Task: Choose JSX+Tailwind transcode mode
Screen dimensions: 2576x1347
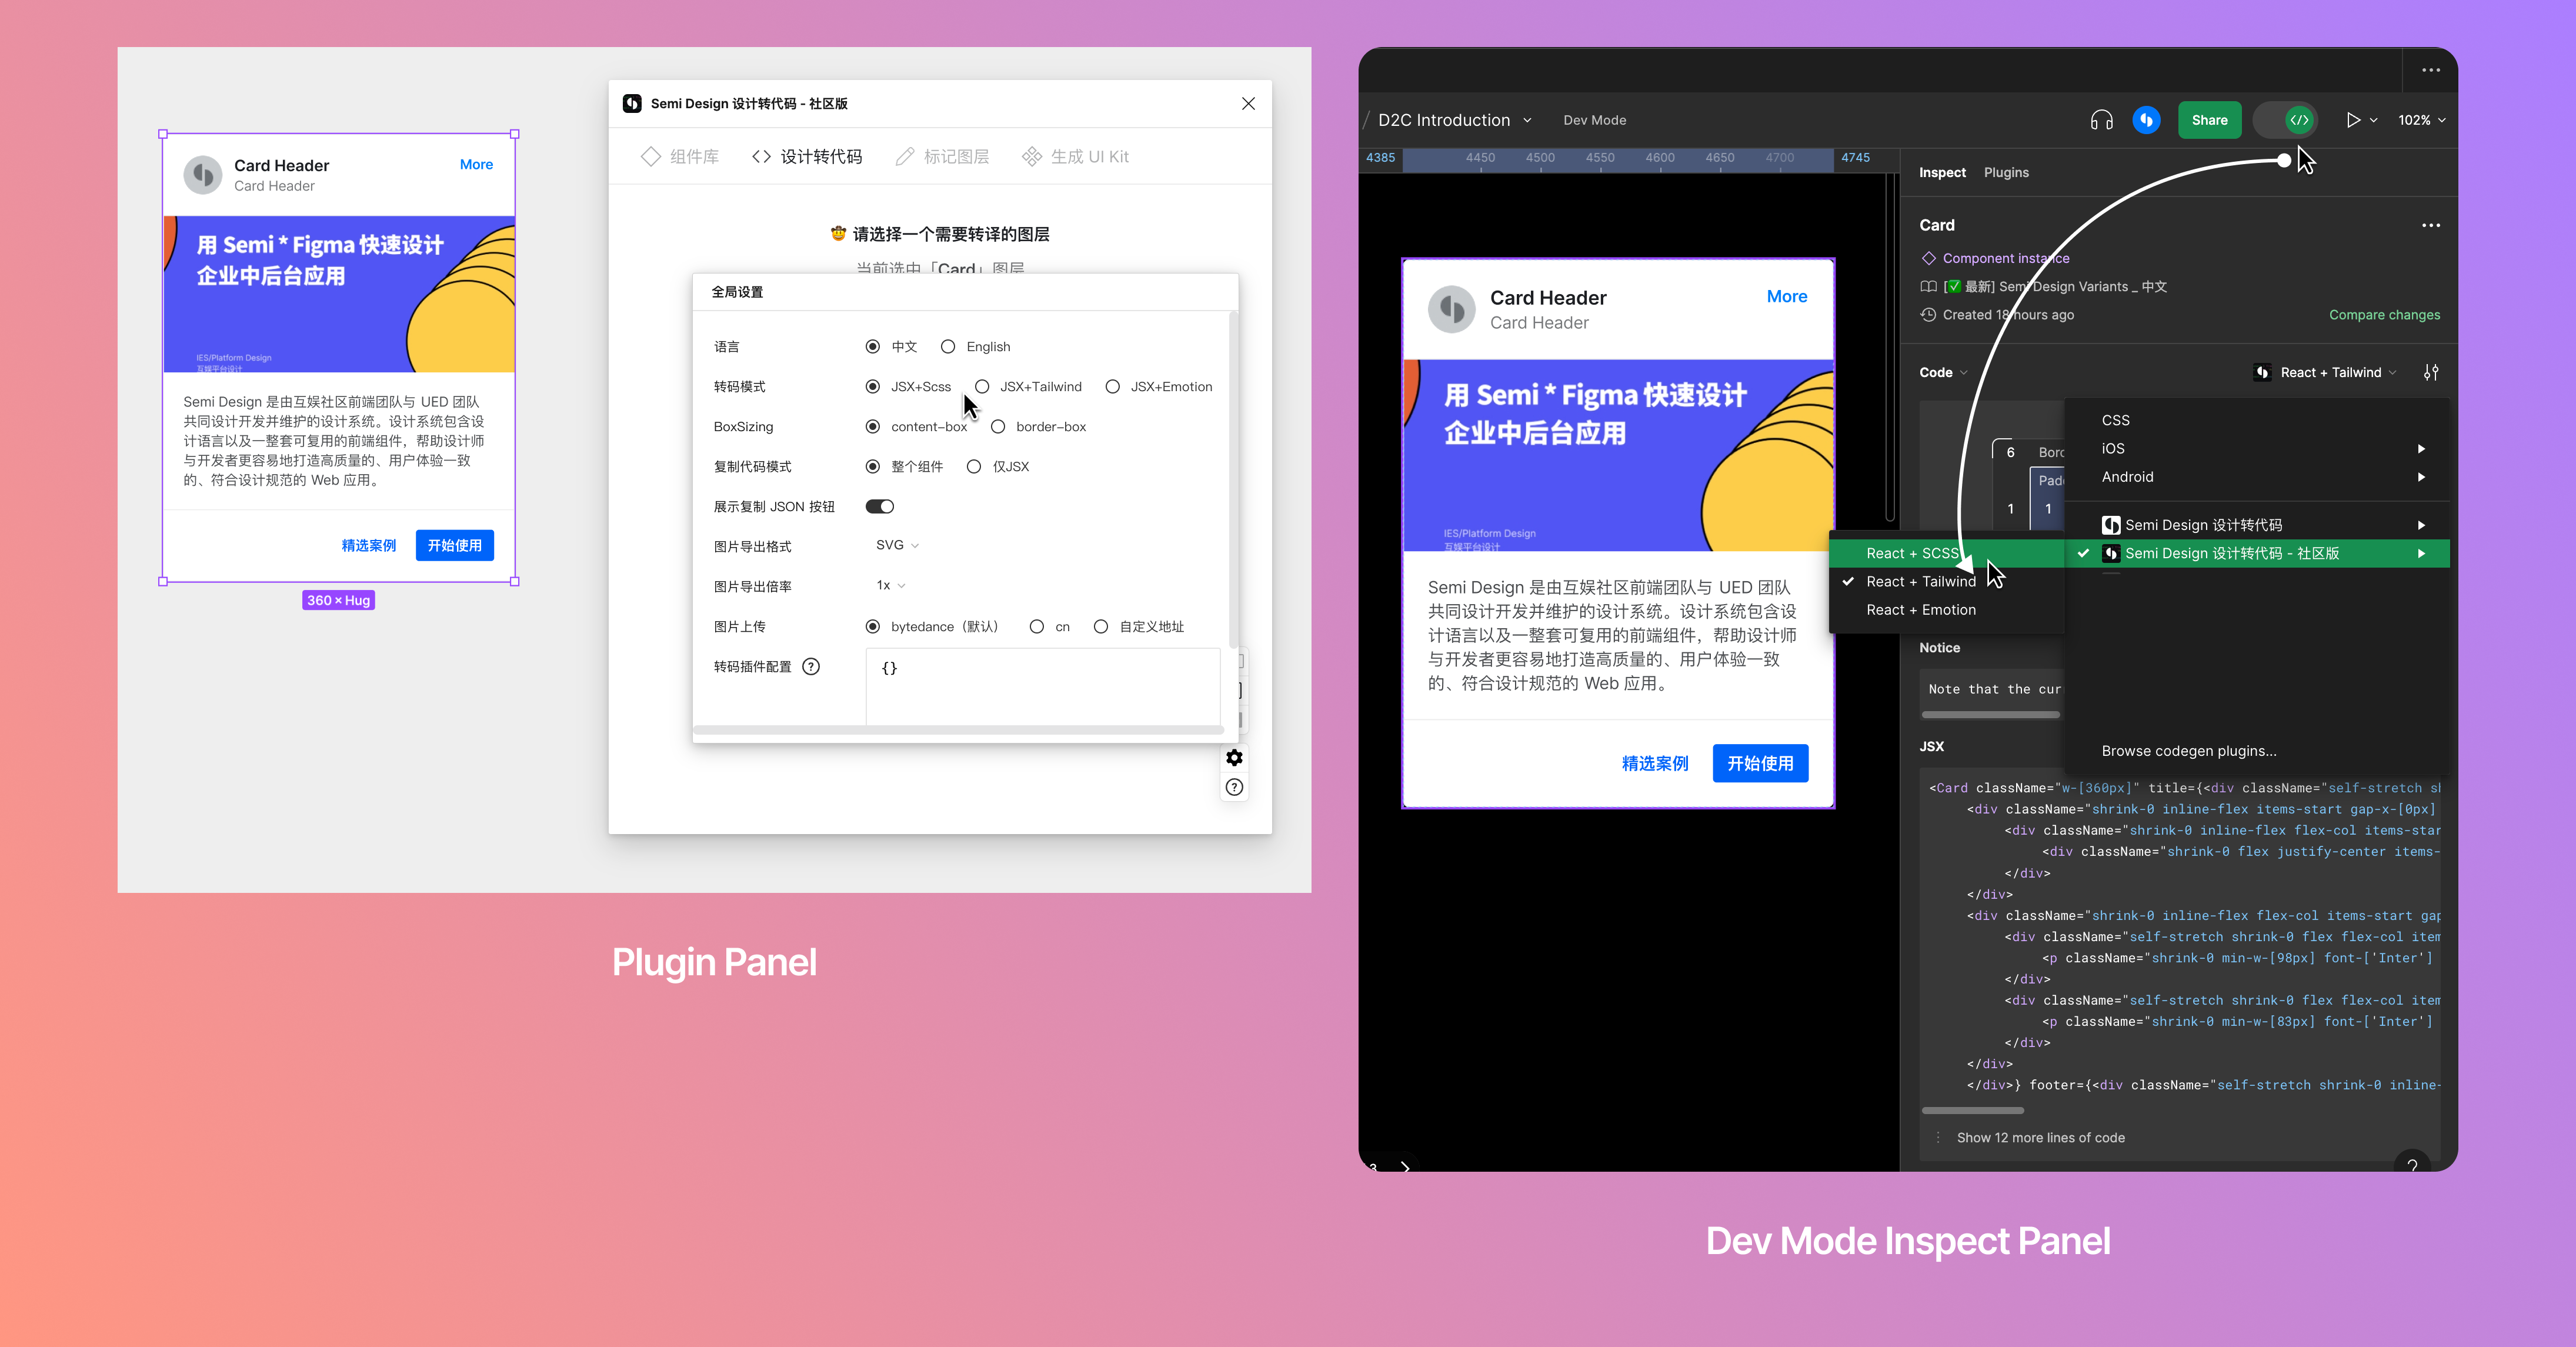Action: (982, 386)
